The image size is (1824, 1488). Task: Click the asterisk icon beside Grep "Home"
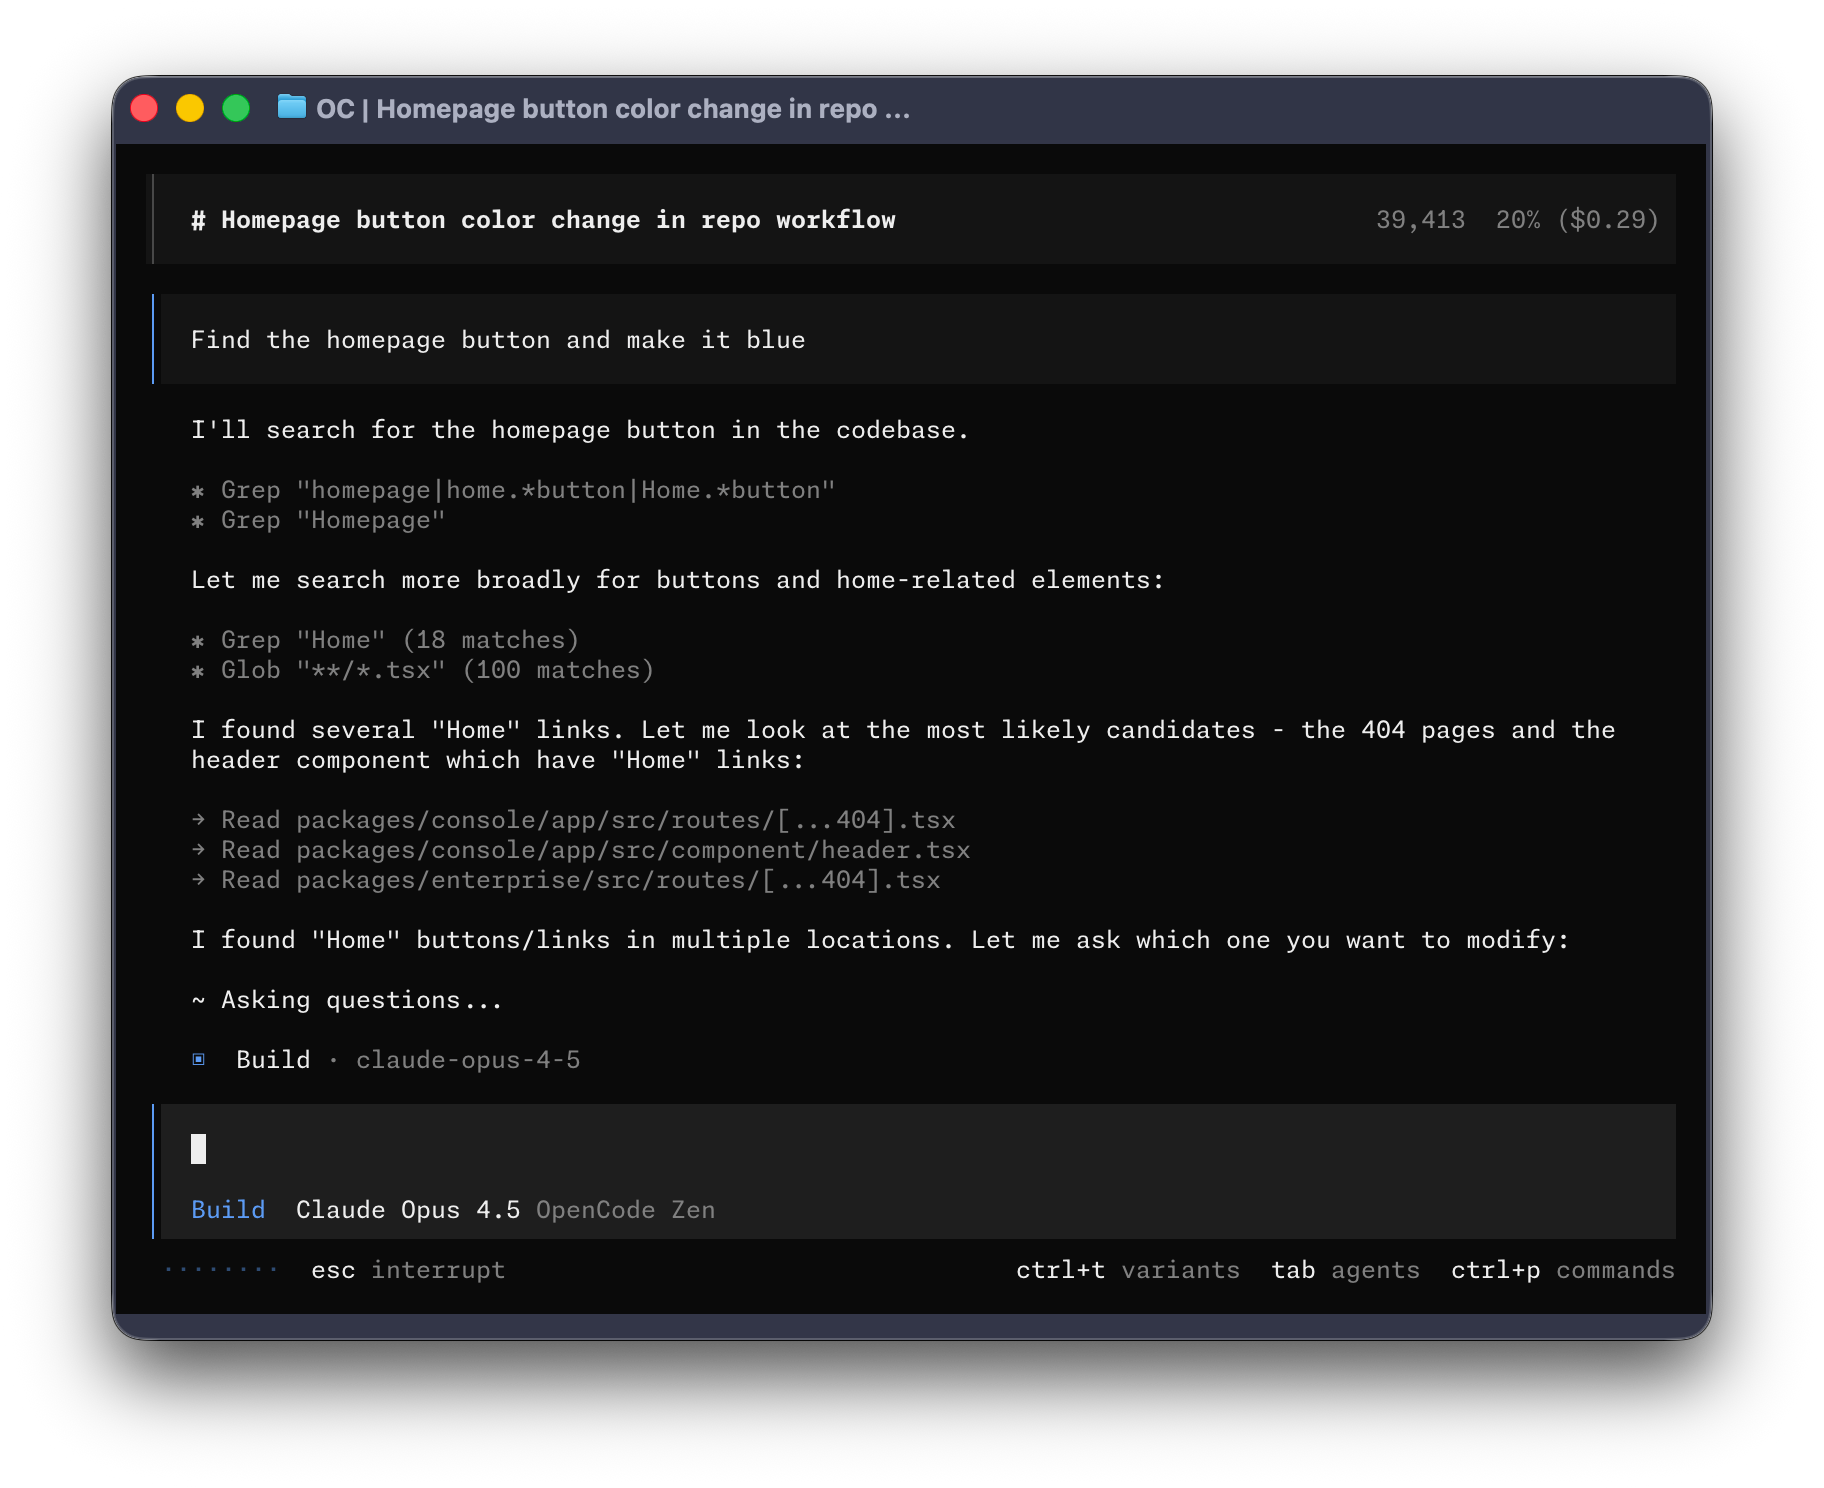(199, 639)
